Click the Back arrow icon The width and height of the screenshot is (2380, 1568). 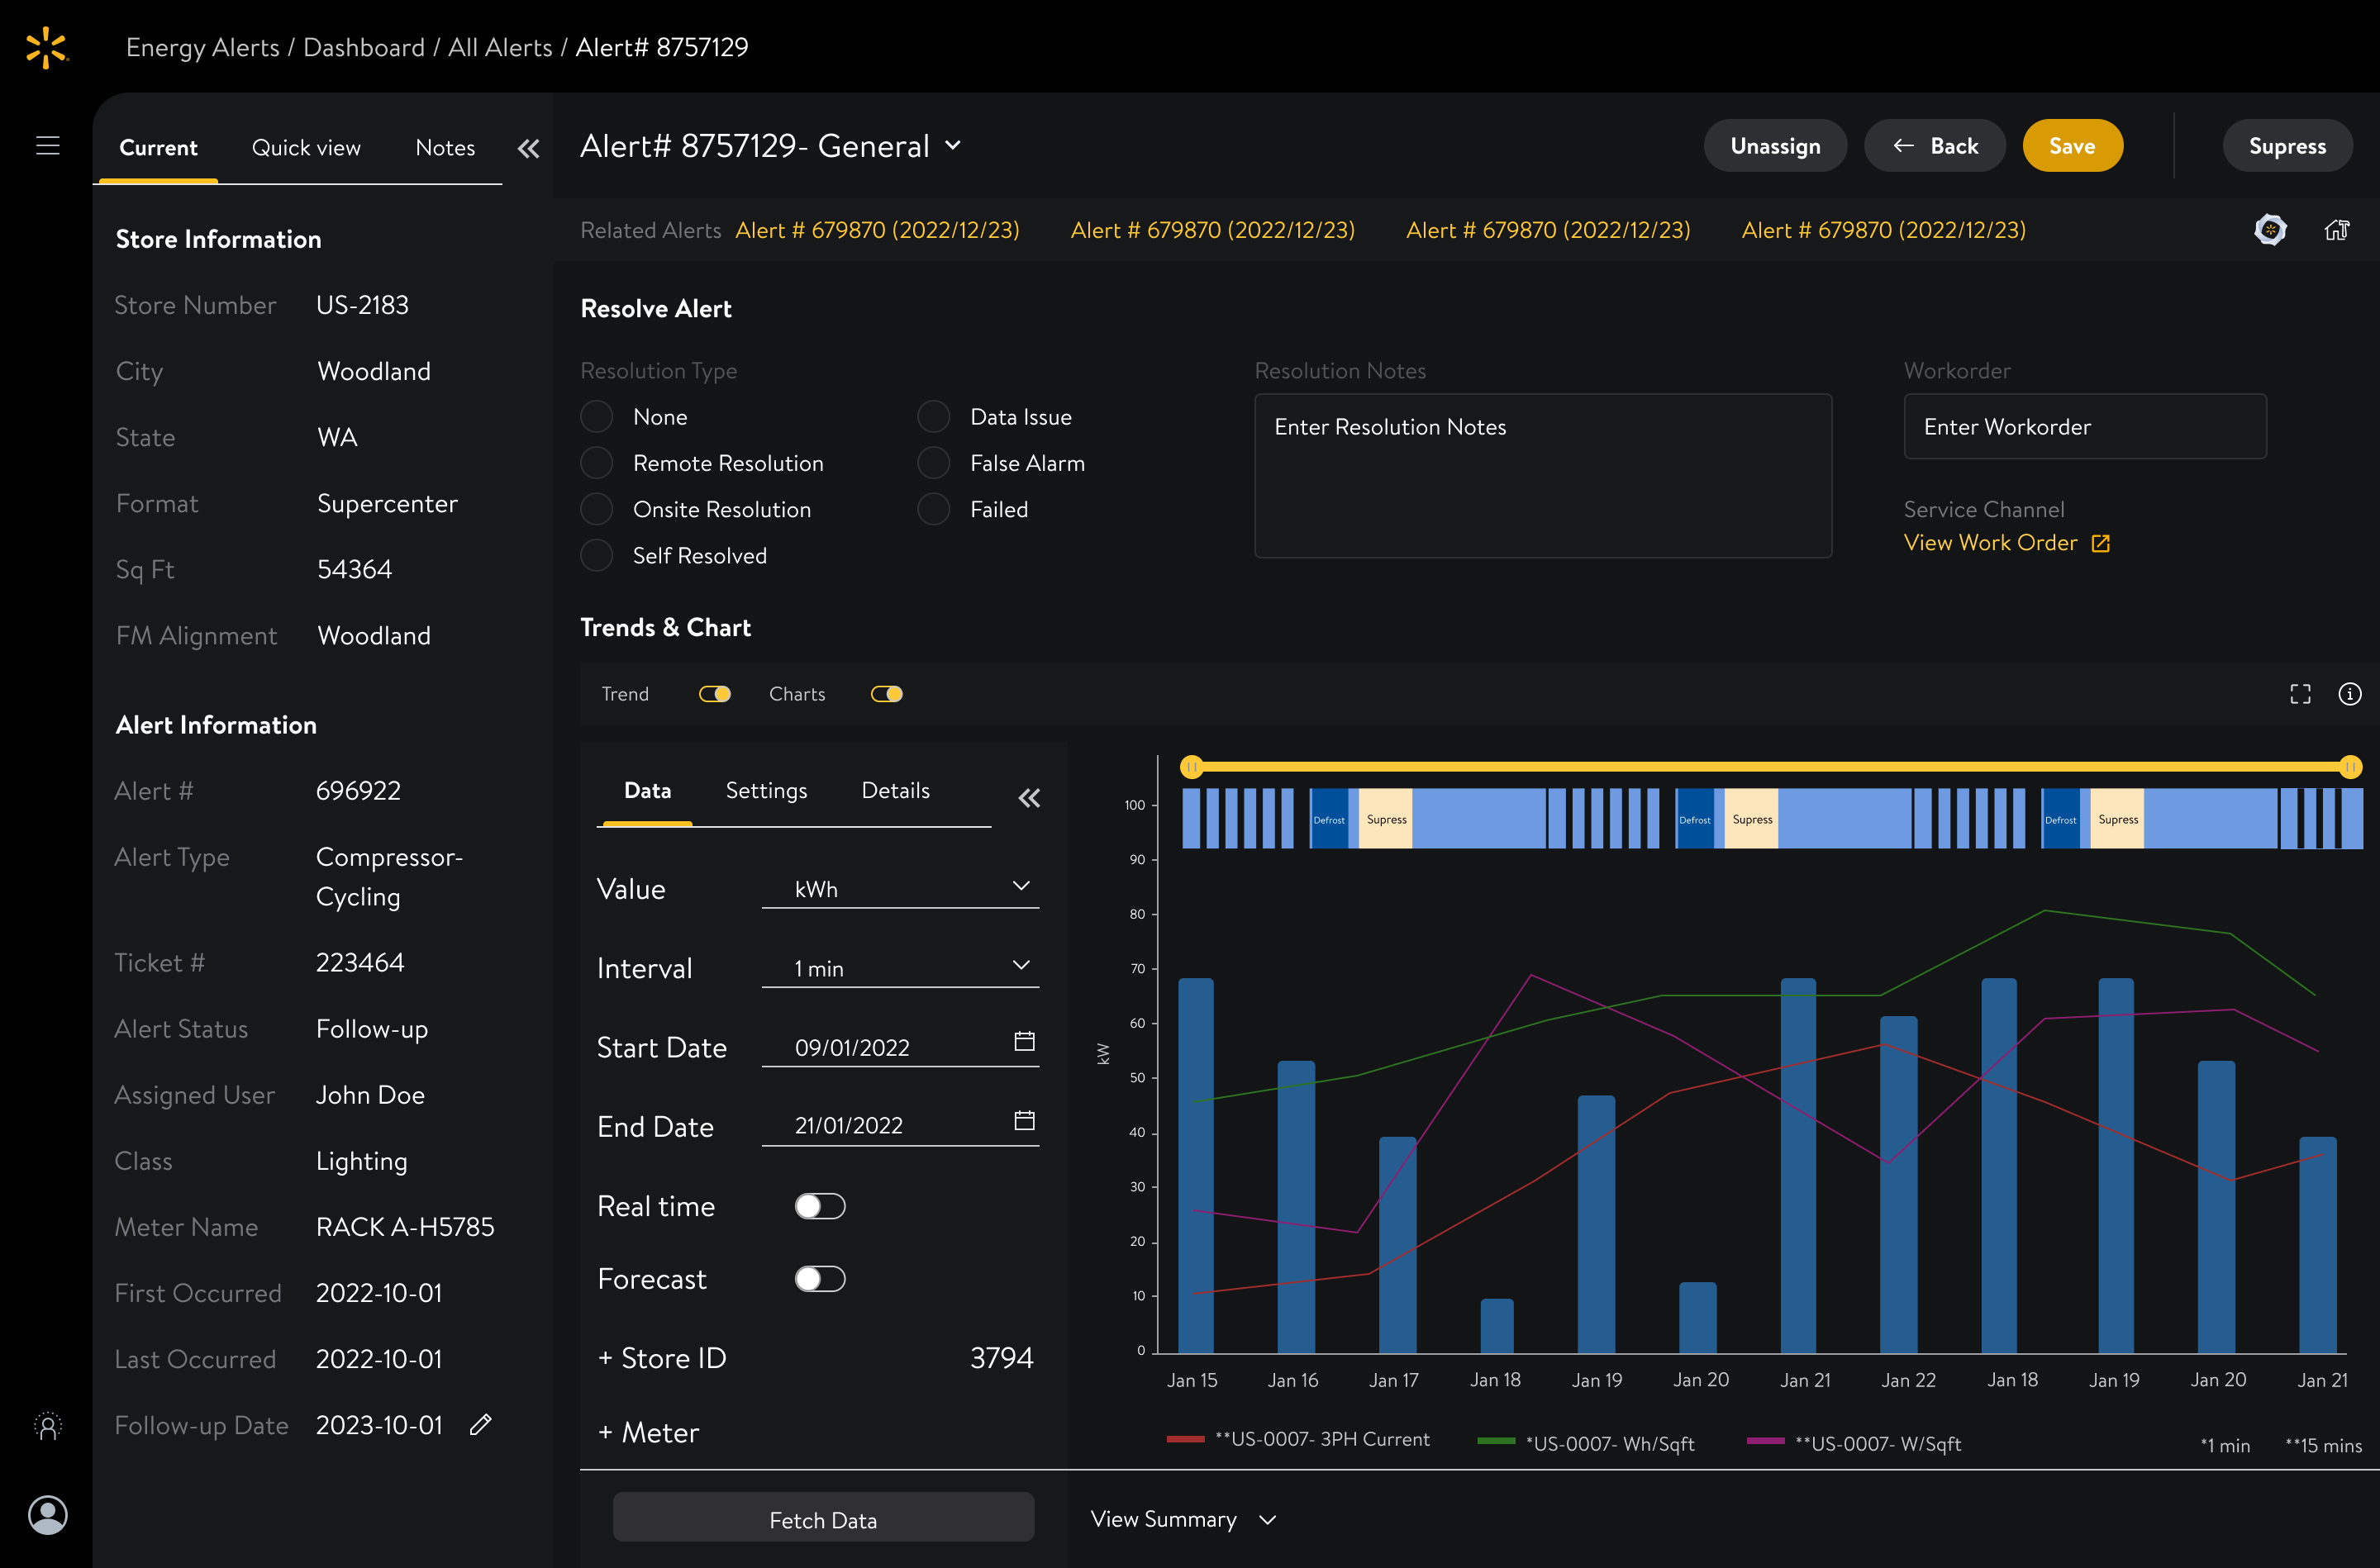click(x=1903, y=146)
